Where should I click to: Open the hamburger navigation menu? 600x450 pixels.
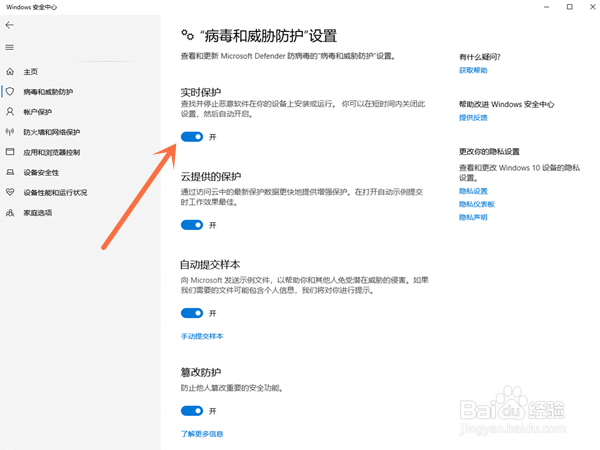tap(10, 47)
